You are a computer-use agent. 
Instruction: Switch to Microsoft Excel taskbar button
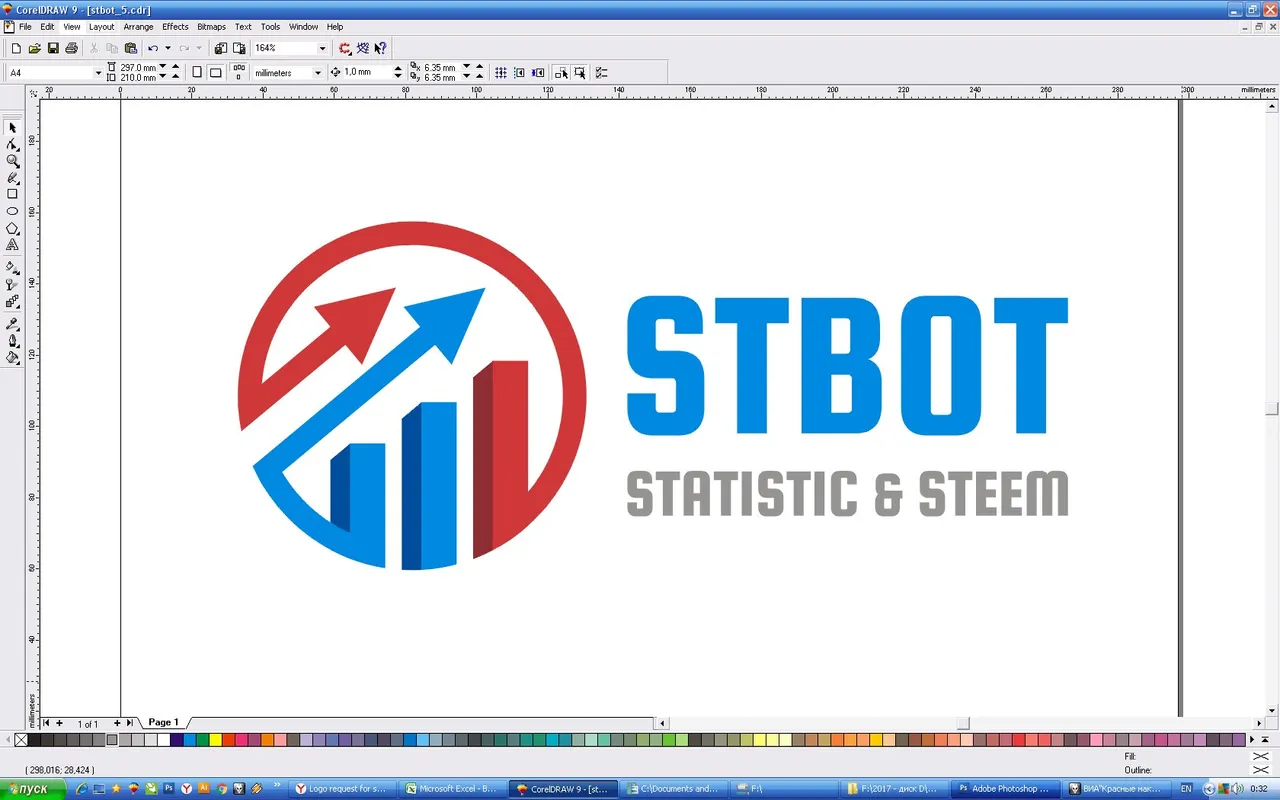pyautogui.click(x=452, y=789)
